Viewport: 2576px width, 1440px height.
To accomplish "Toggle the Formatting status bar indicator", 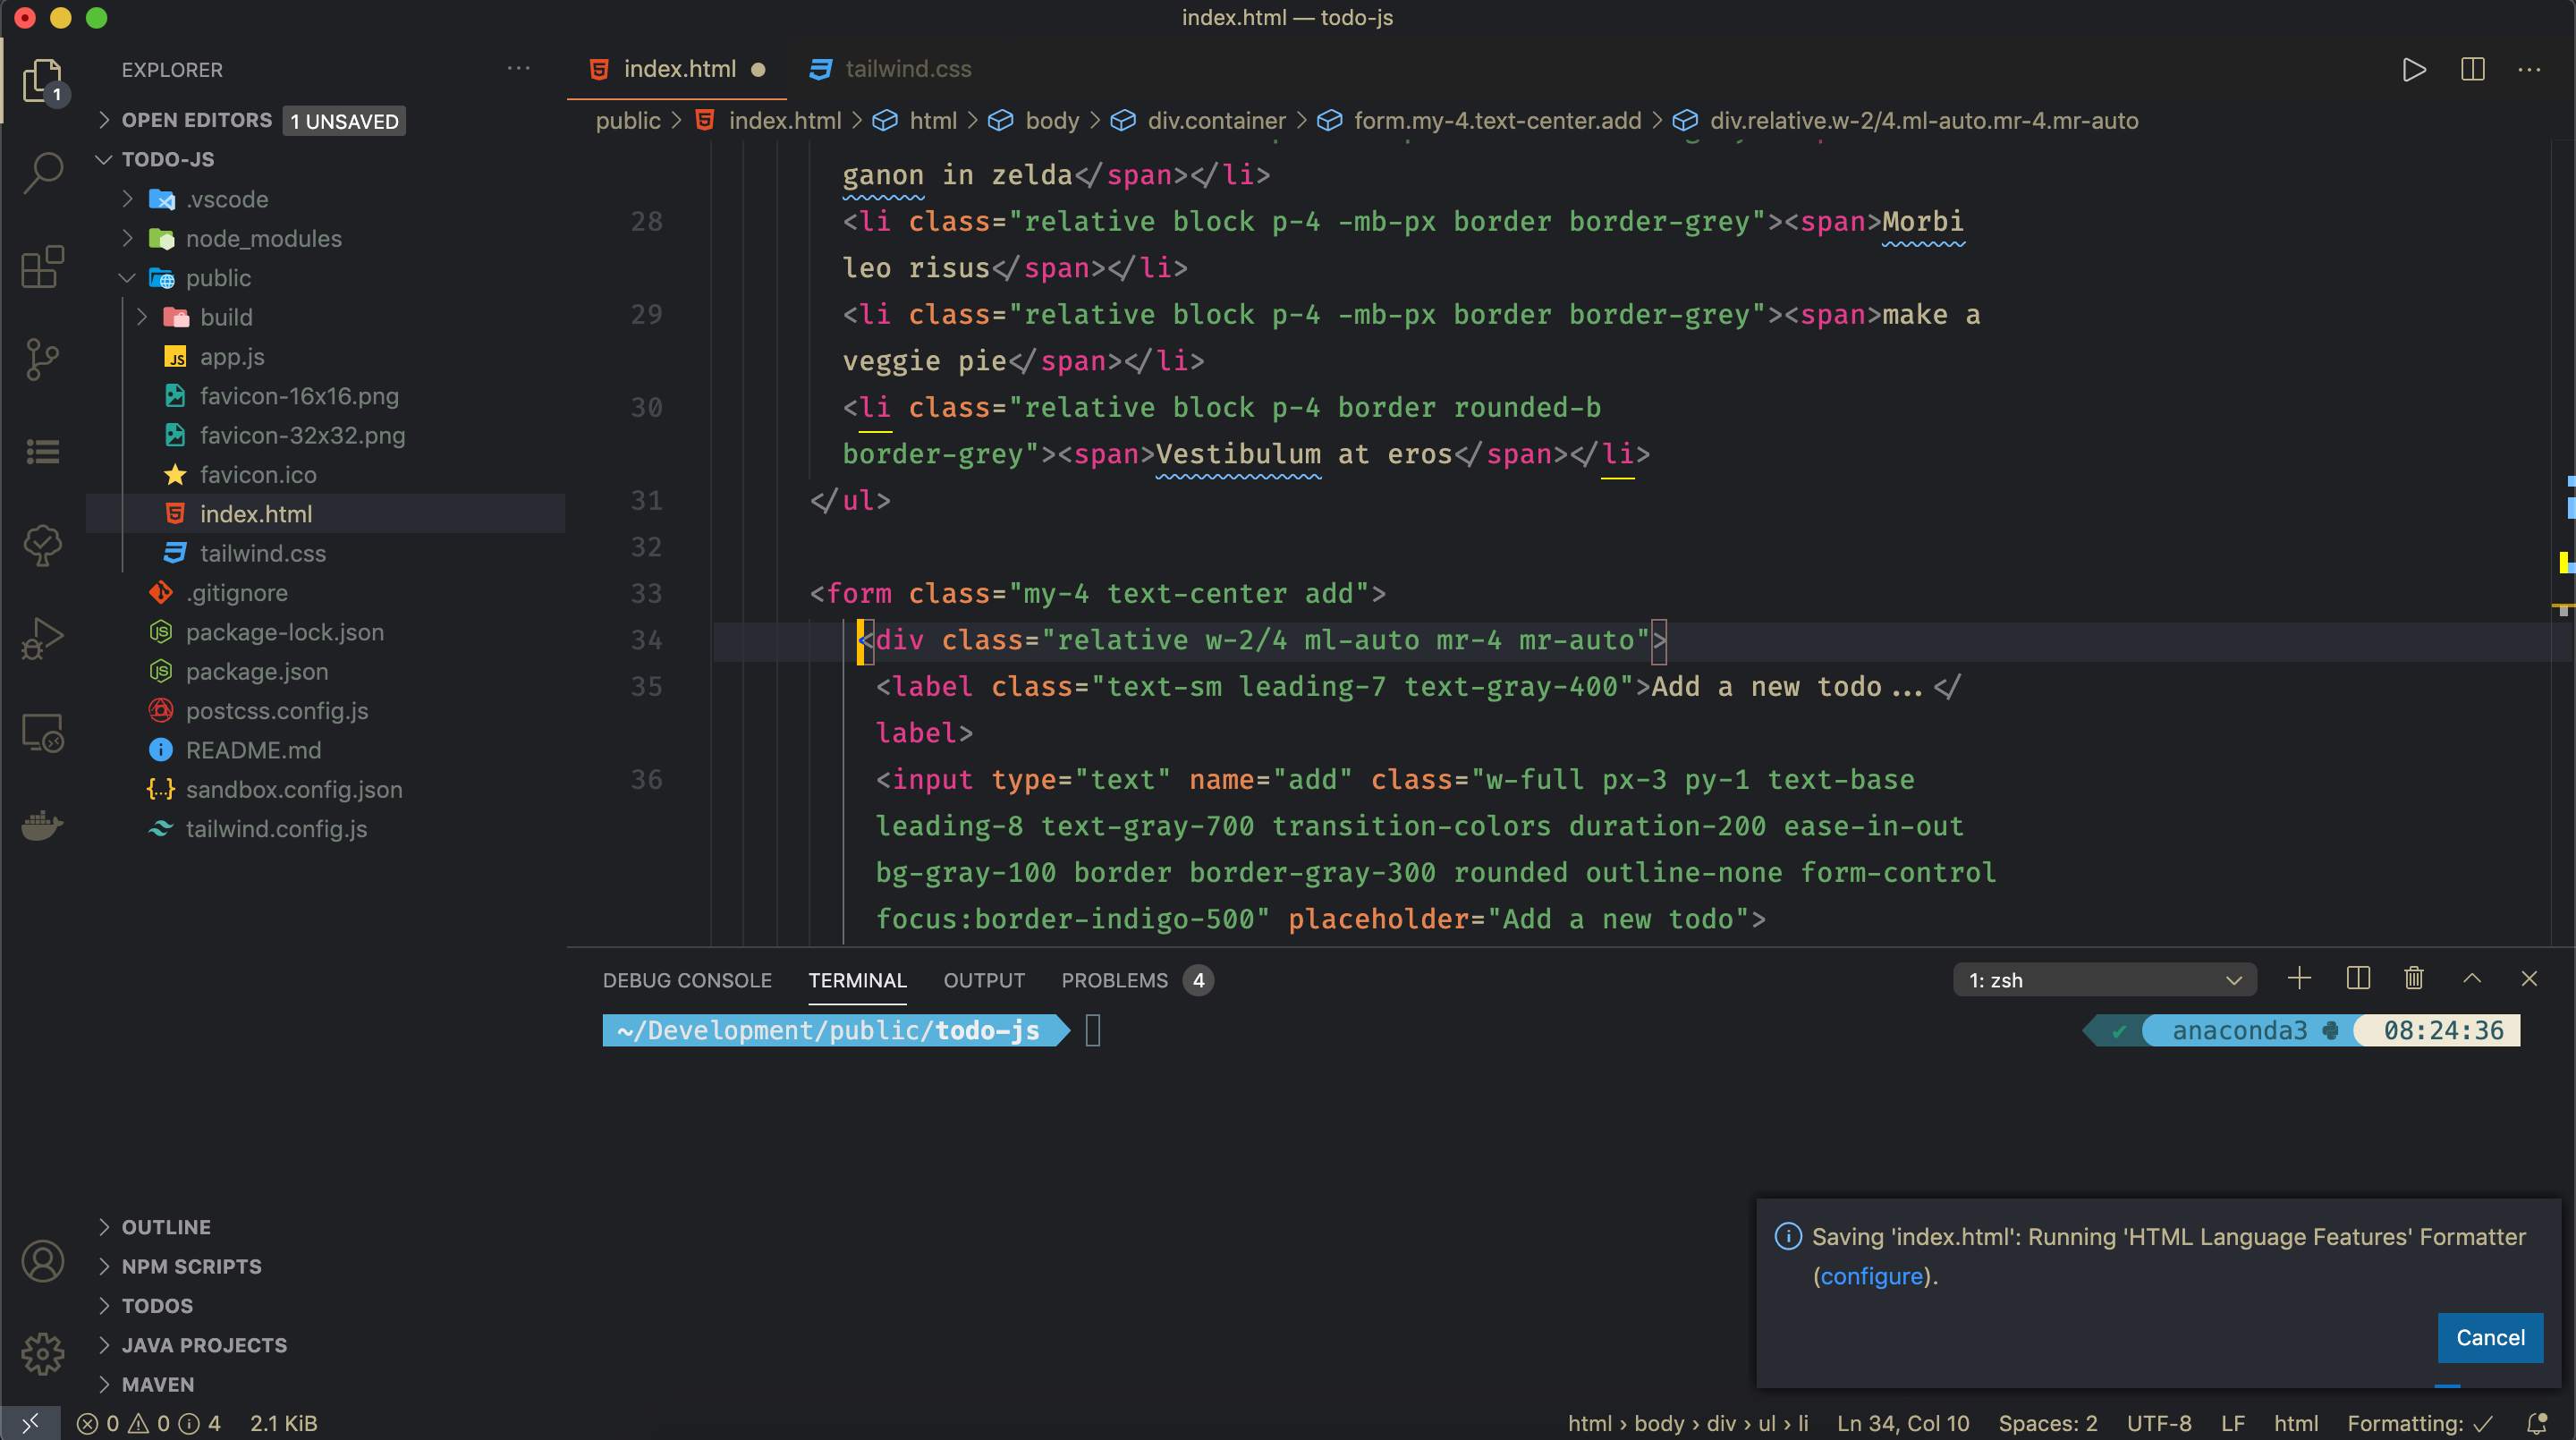I will click(2418, 1423).
